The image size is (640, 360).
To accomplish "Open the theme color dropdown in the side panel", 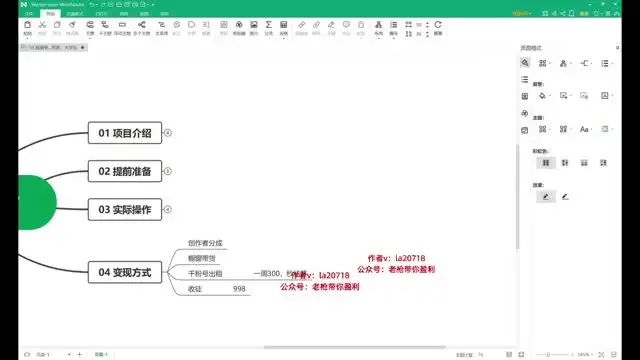I will pos(607,129).
